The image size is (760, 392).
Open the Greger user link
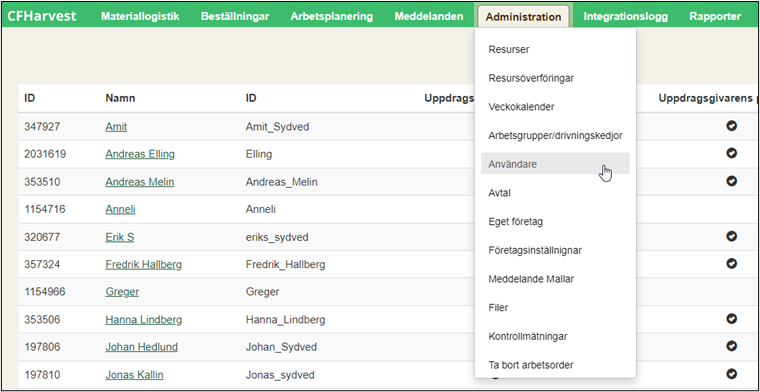click(x=122, y=292)
